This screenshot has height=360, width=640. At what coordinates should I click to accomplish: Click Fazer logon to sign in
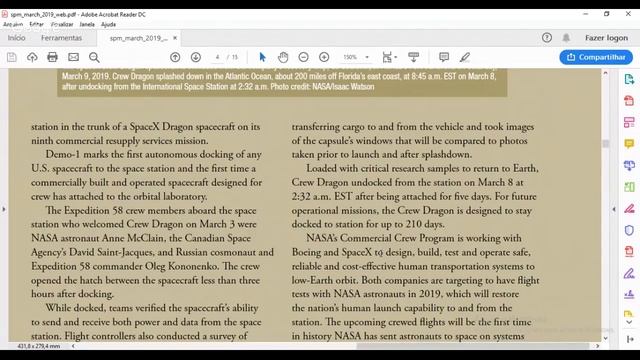[x=606, y=38]
